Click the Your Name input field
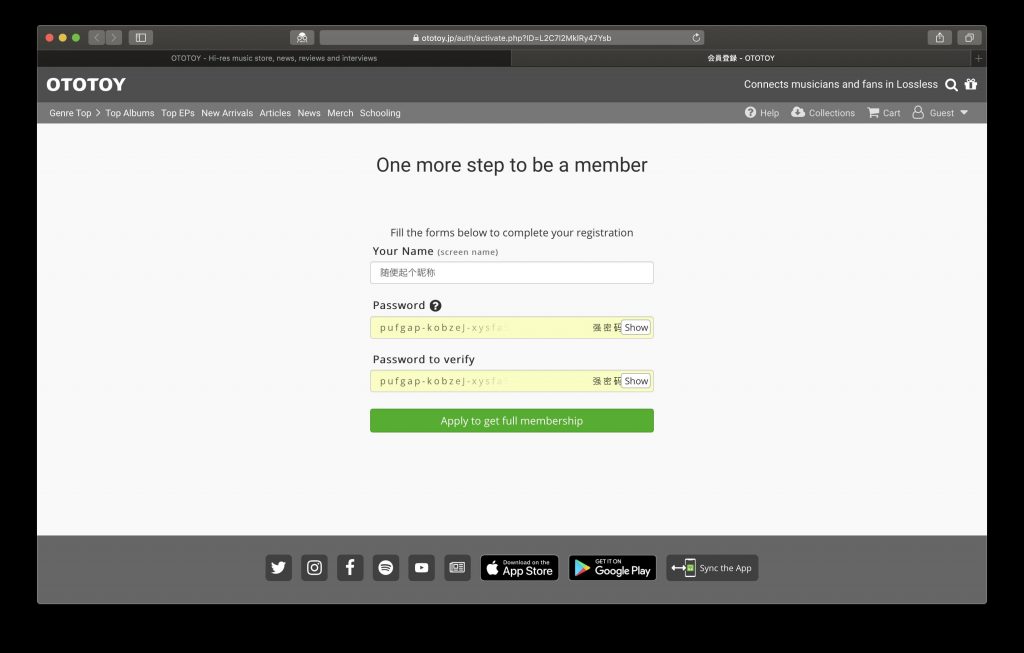This screenshot has width=1024, height=653. tap(511, 272)
